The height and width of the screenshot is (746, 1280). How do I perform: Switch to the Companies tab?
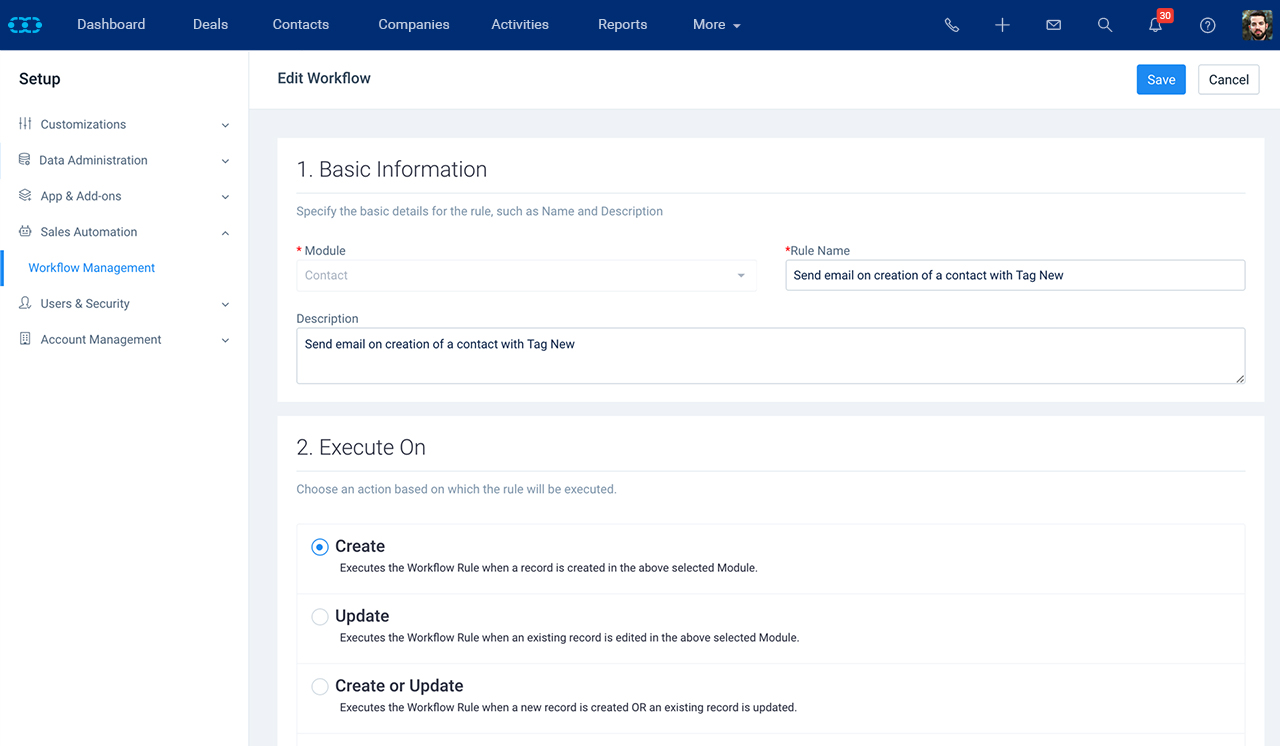point(414,25)
